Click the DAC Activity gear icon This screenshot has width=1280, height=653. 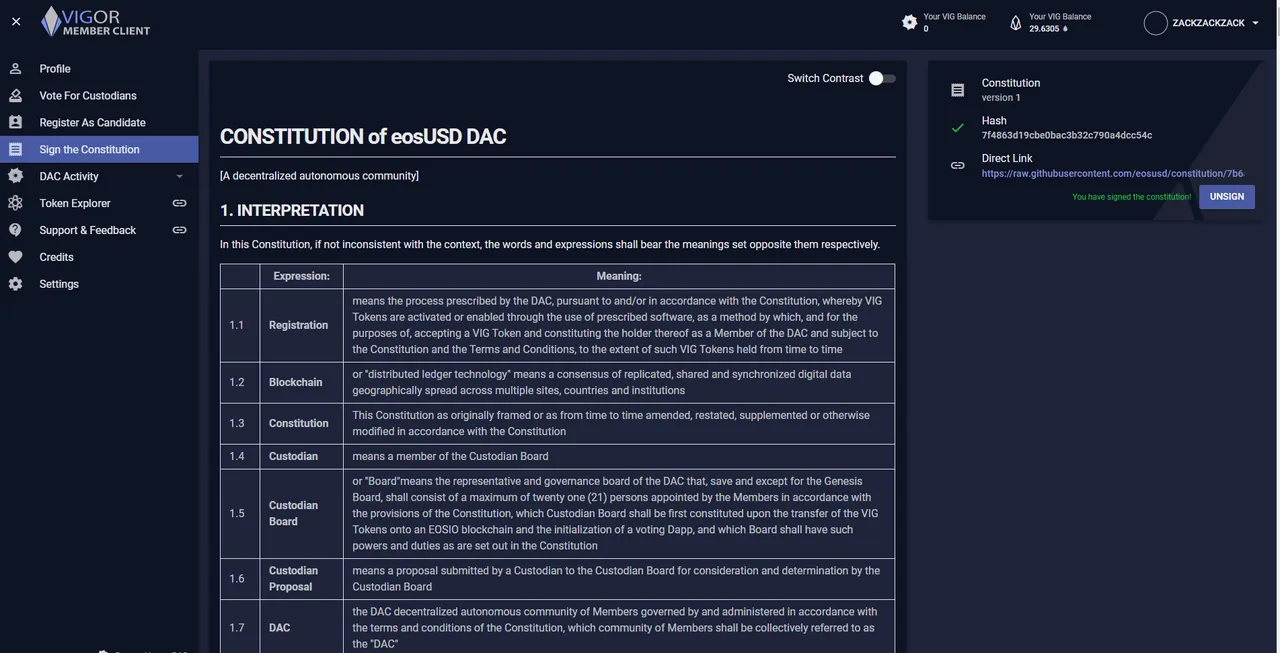click(15, 176)
